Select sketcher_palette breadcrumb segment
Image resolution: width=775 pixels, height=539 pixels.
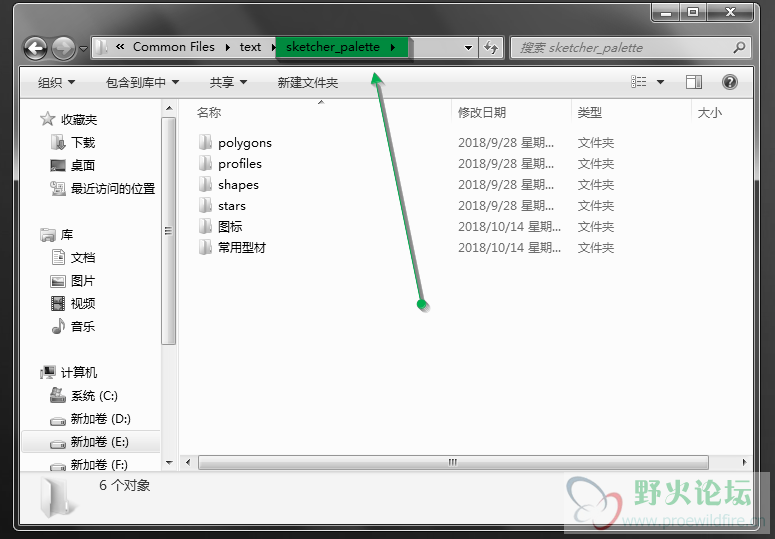333,47
